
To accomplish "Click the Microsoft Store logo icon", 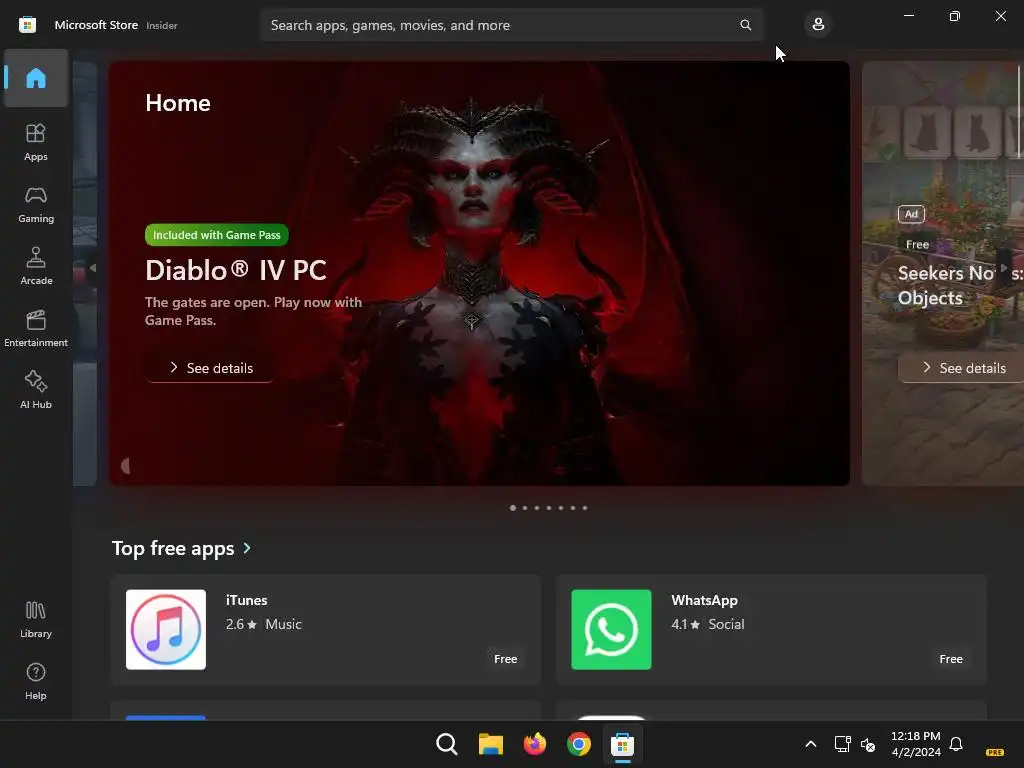I will point(27,25).
